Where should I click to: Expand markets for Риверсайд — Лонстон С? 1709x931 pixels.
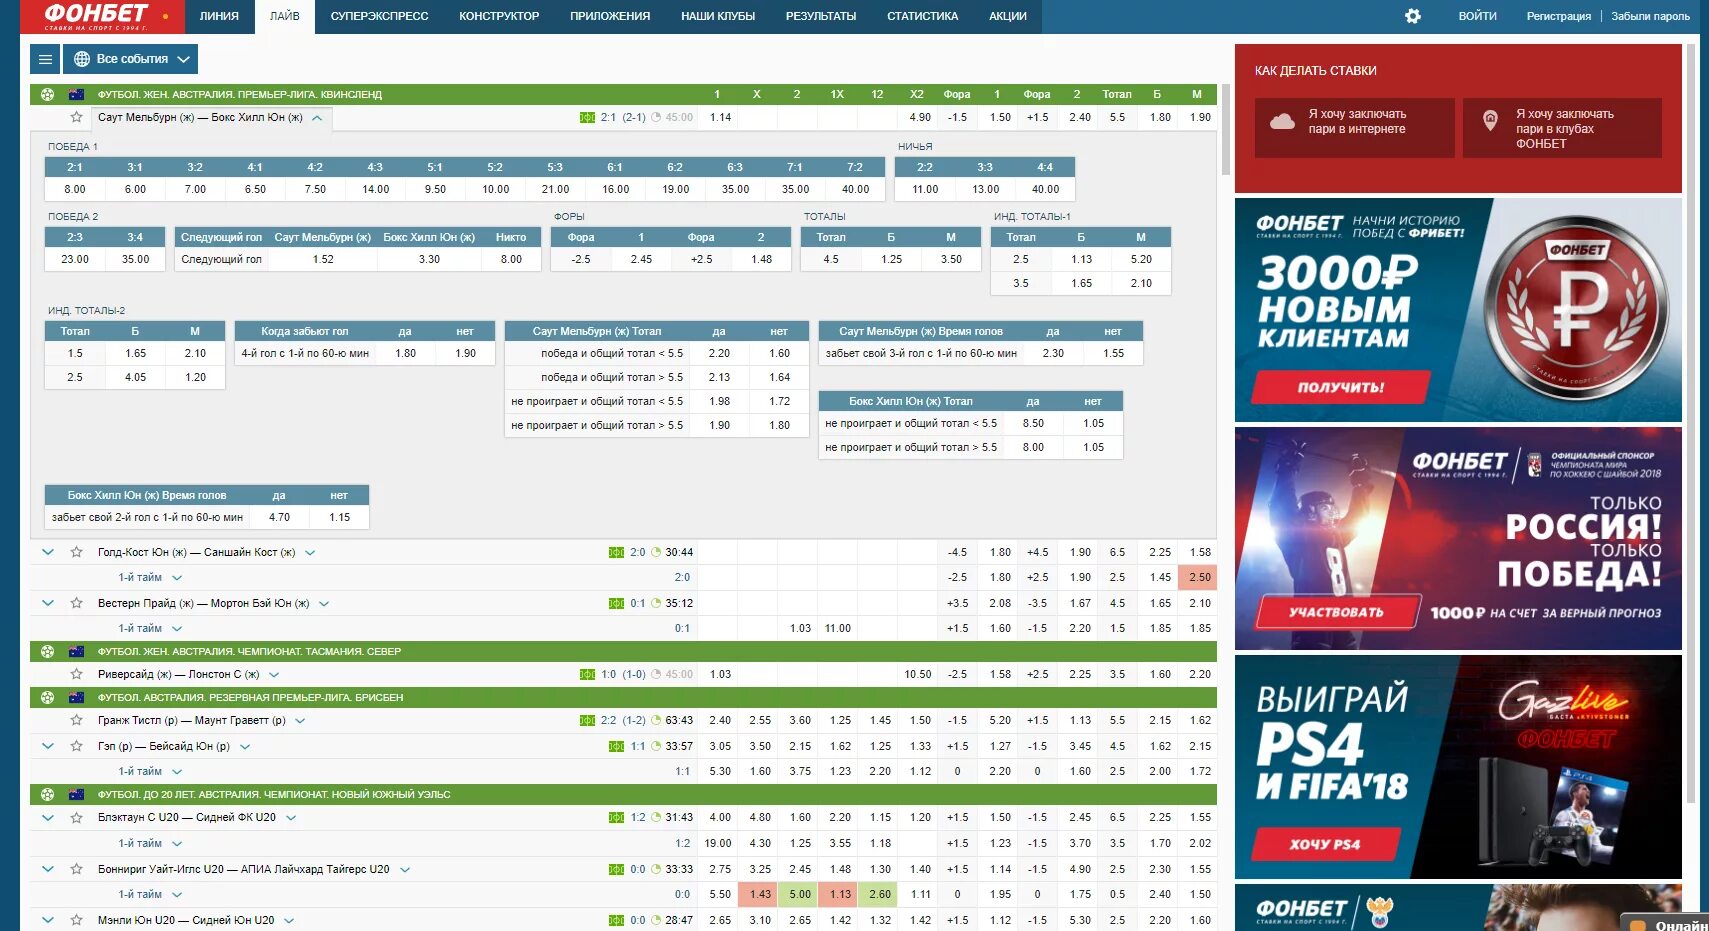coord(274,675)
